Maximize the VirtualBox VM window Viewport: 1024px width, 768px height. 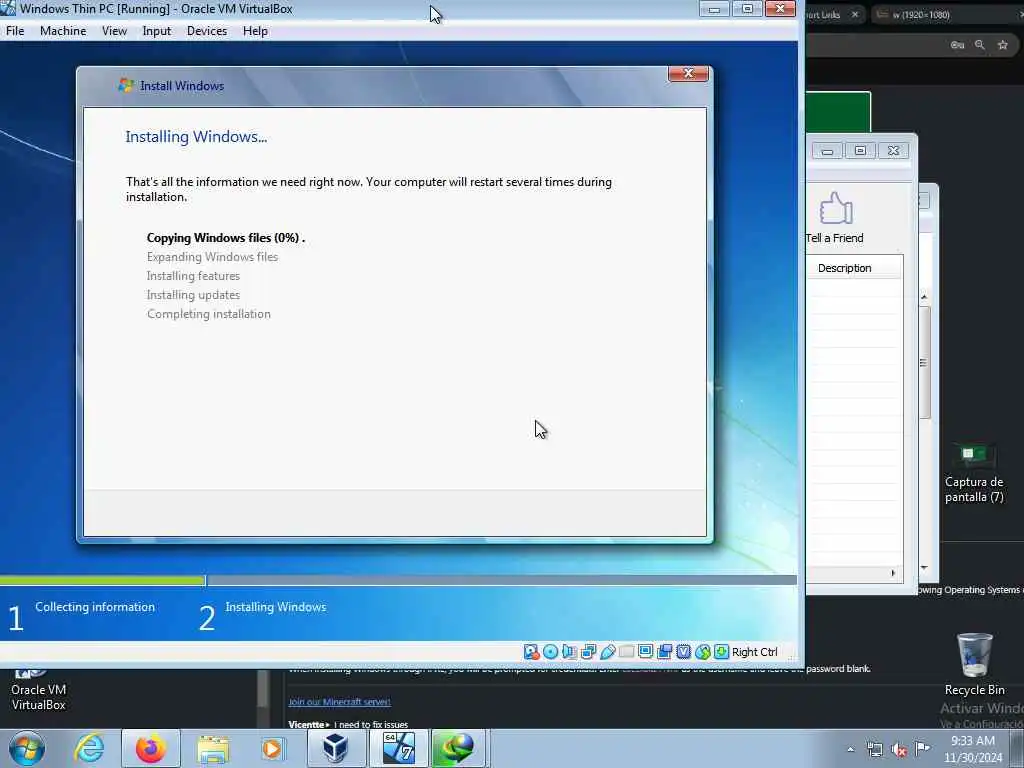tap(747, 9)
